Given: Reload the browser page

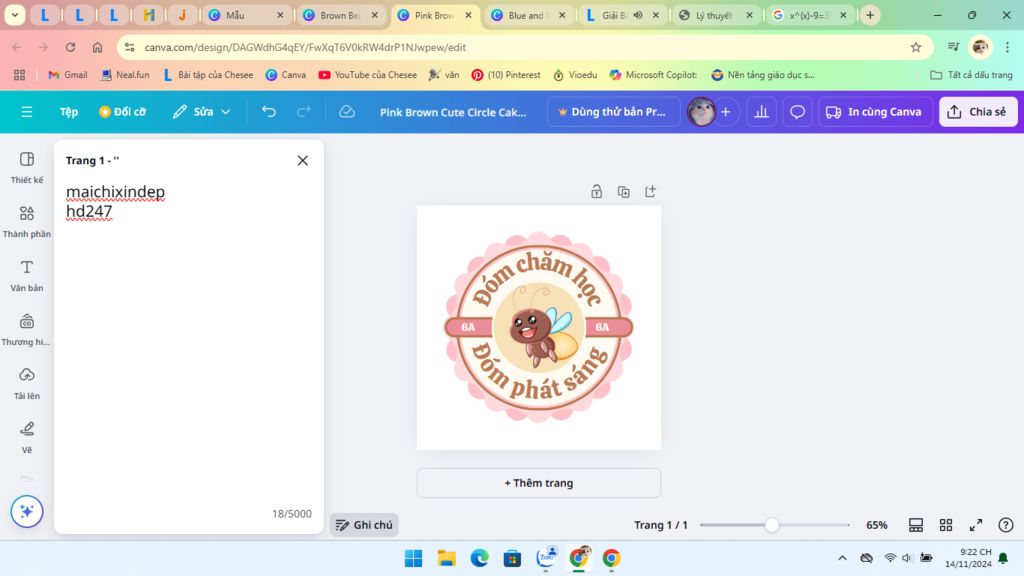Looking at the screenshot, I should coord(70,47).
